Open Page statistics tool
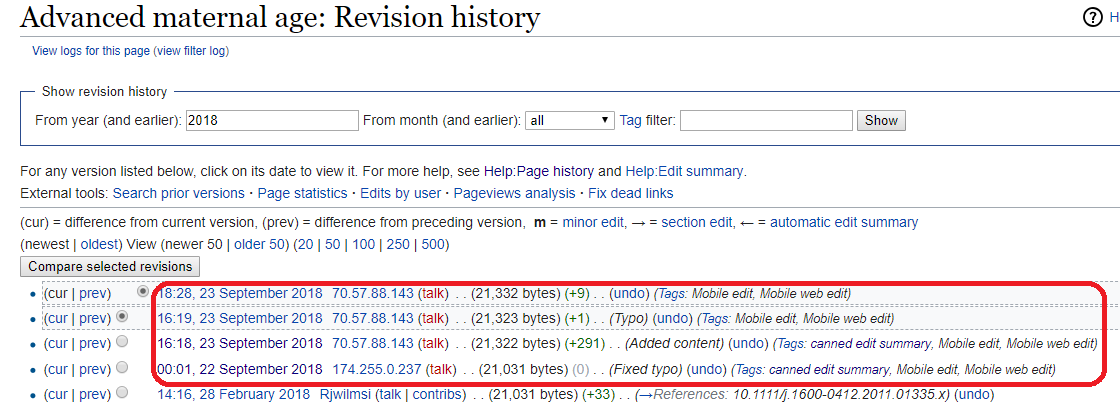 302,194
